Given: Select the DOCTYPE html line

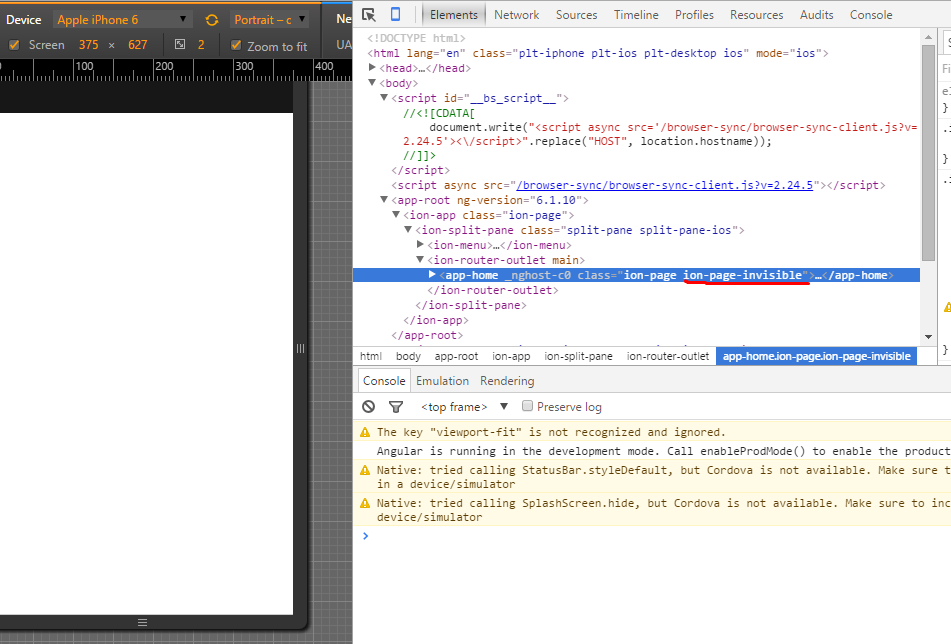Looking at the screenshot, I should [416, 38].
